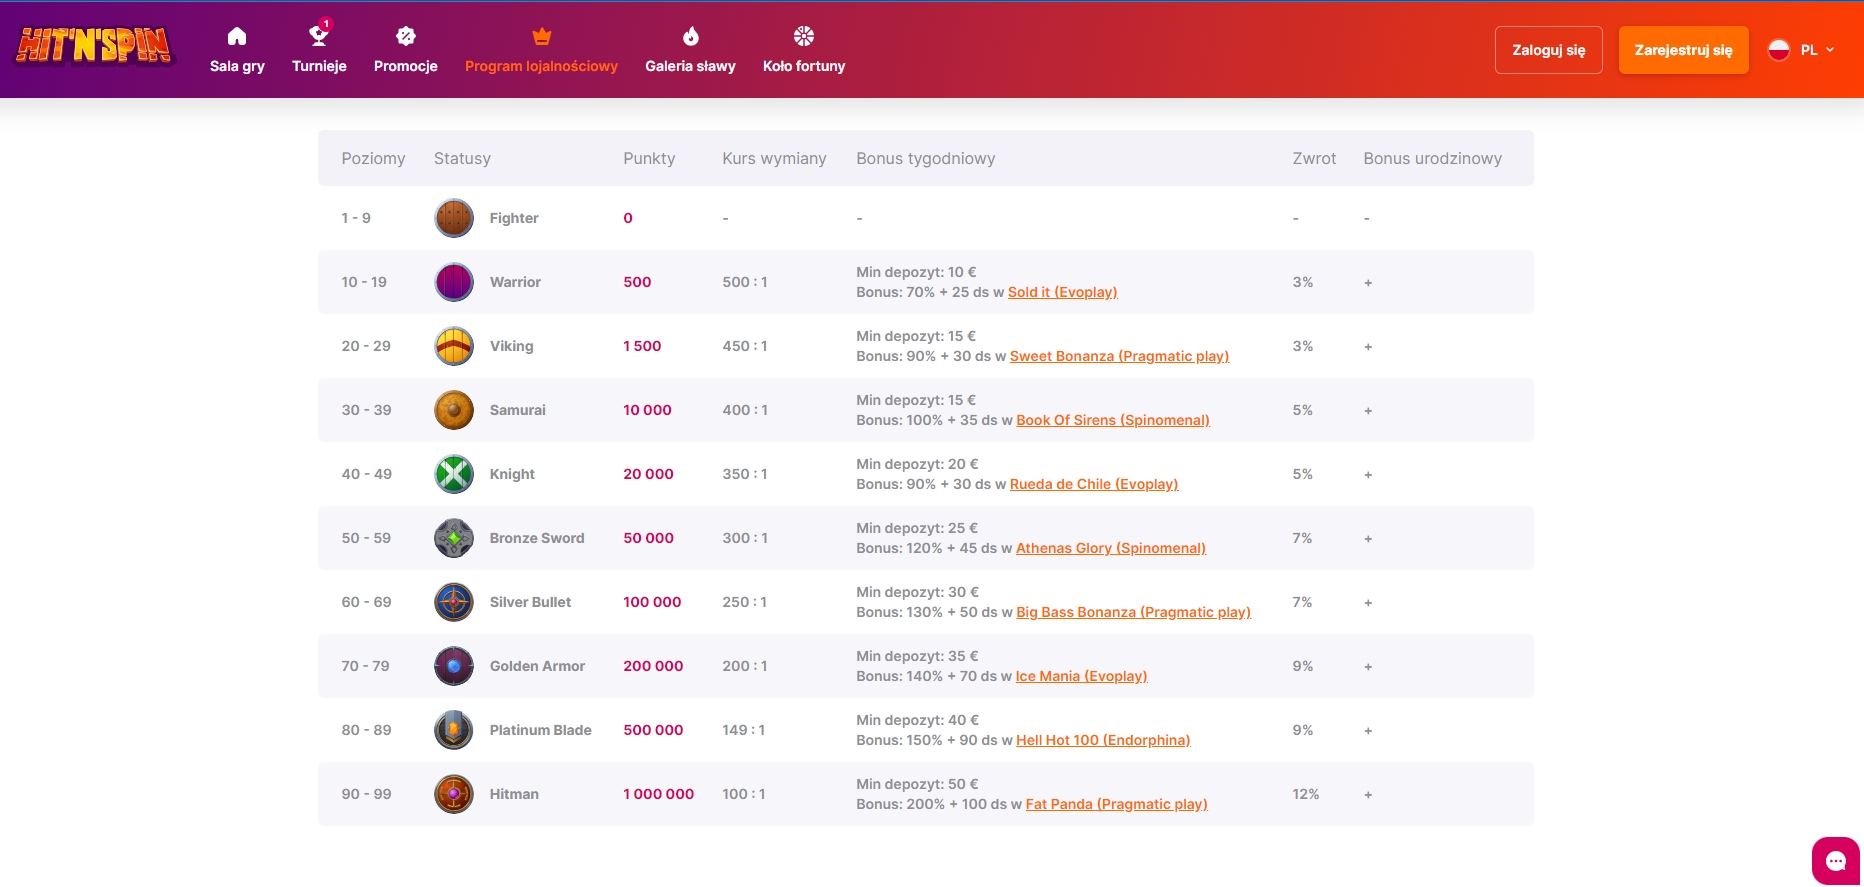The height and width of the screenshot is (887, 1864).
Task: Click the Zarejestruj się button
Action: [x=1683, y=50]
